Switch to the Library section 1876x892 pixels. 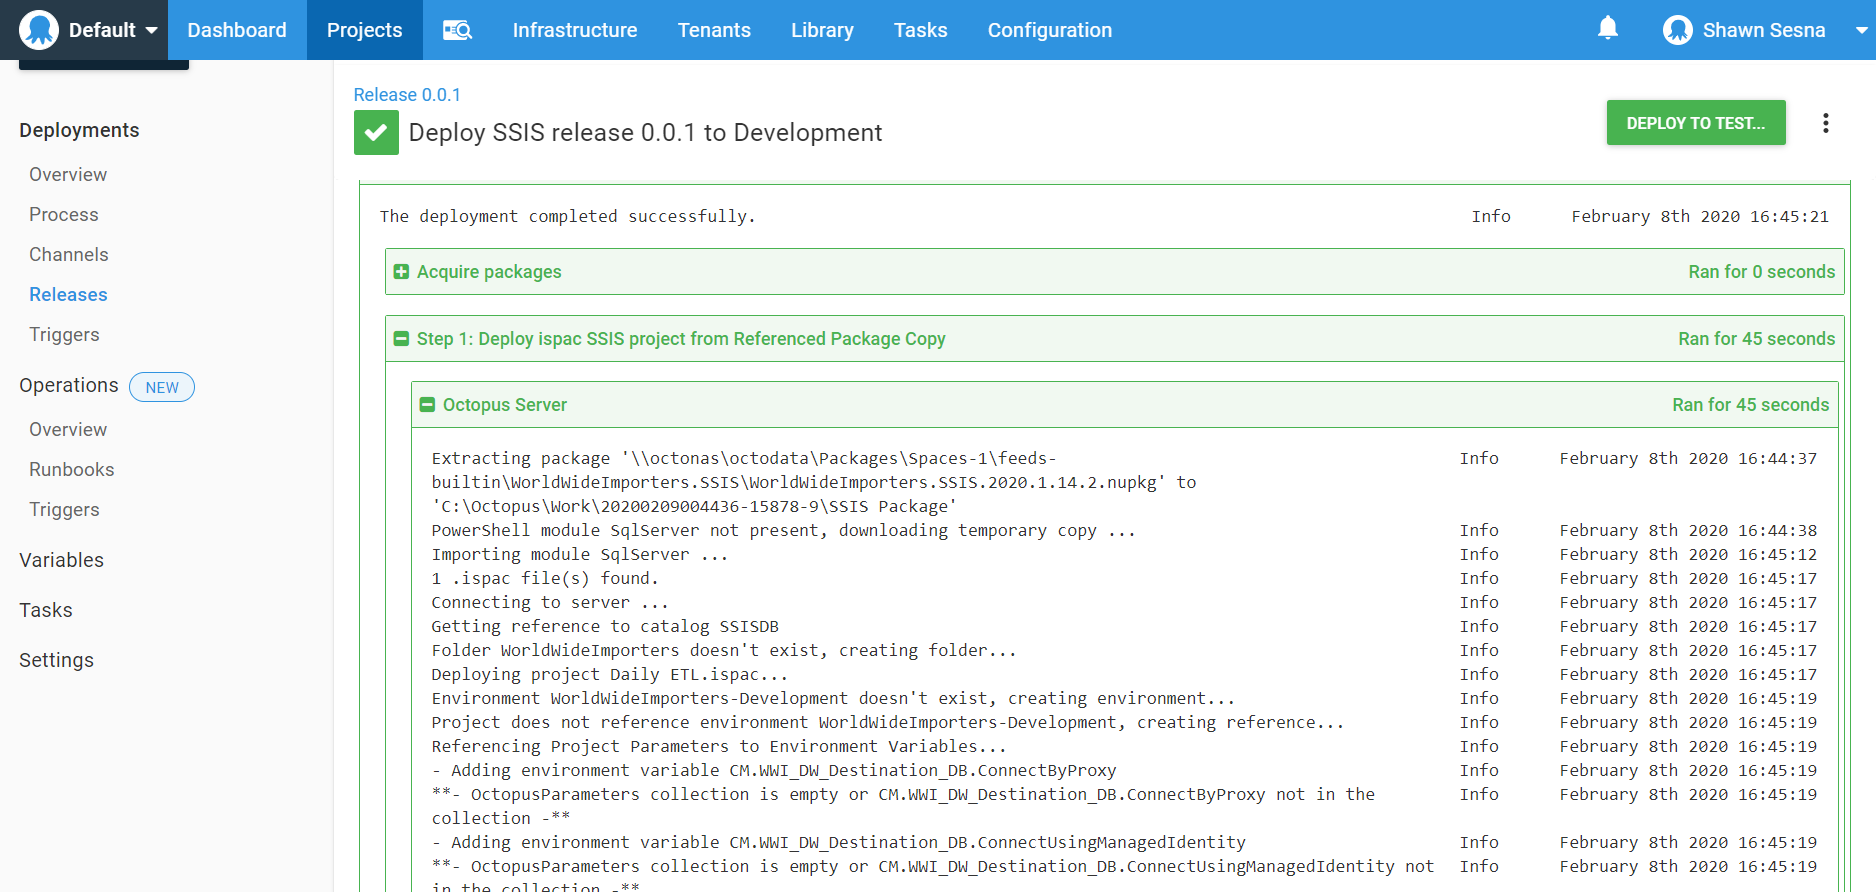(x=822, y=30)
